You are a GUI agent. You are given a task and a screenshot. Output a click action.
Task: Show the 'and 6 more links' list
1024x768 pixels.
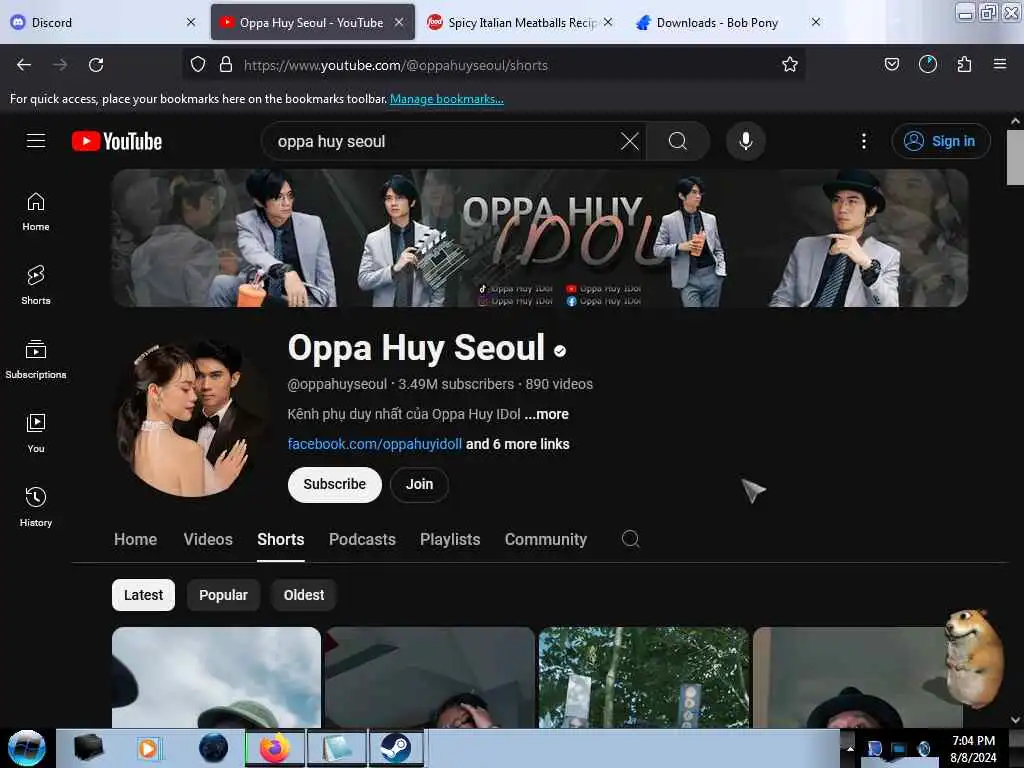[x=517, y=444]
